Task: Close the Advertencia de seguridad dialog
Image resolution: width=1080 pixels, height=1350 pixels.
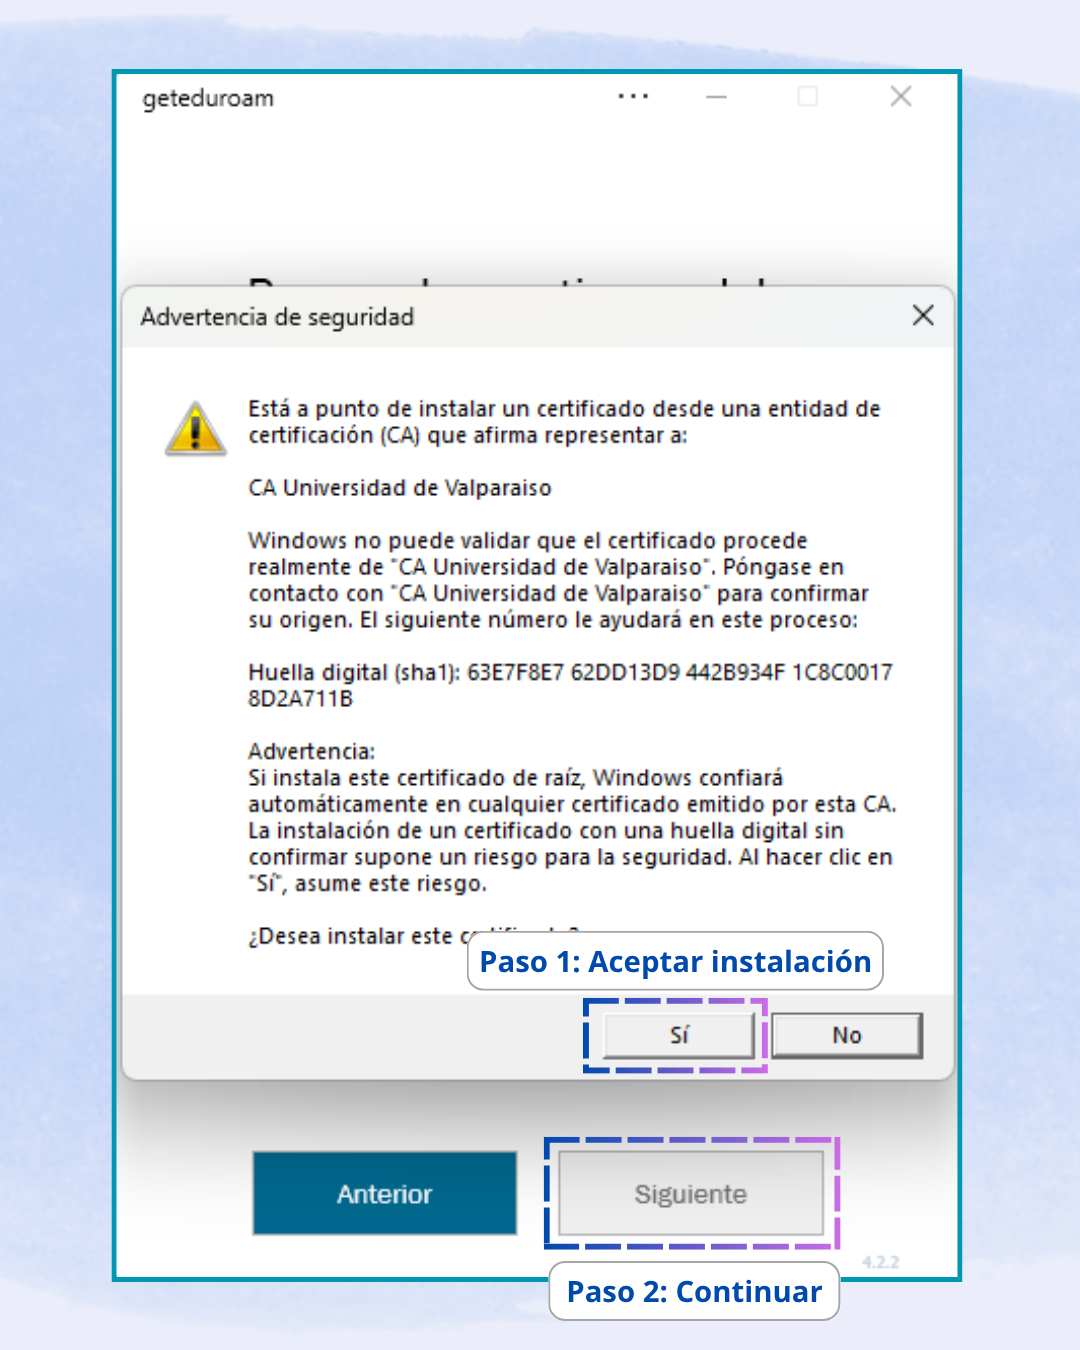Action: click(923, 316)
